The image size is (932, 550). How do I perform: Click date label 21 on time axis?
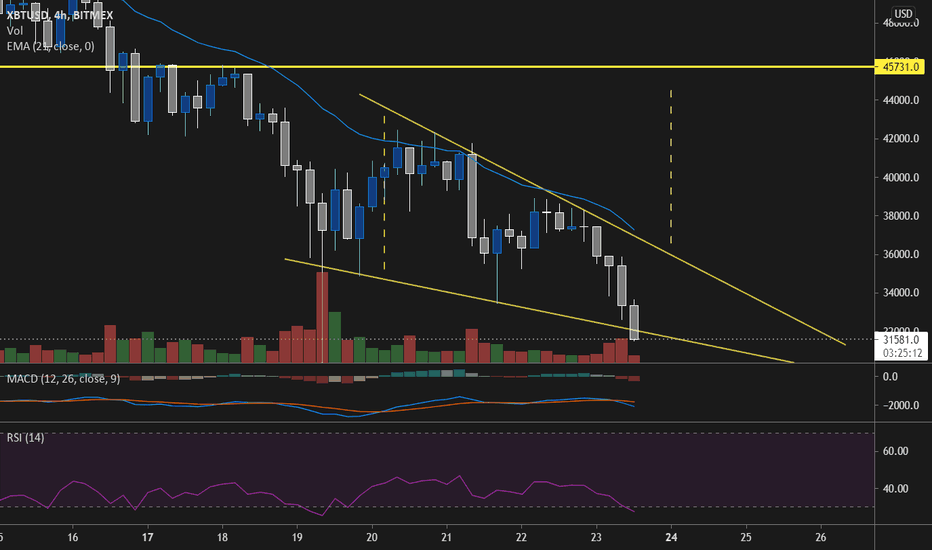click(x=447, y=538)
